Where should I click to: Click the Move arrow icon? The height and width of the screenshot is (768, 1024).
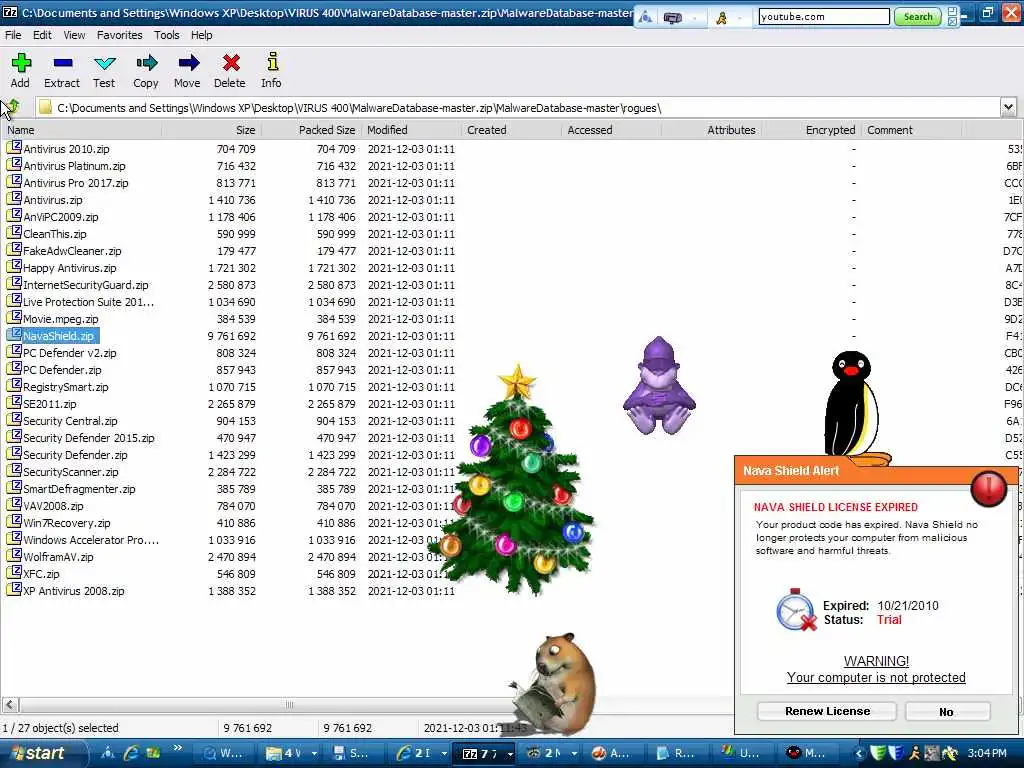tap(188, 63)
